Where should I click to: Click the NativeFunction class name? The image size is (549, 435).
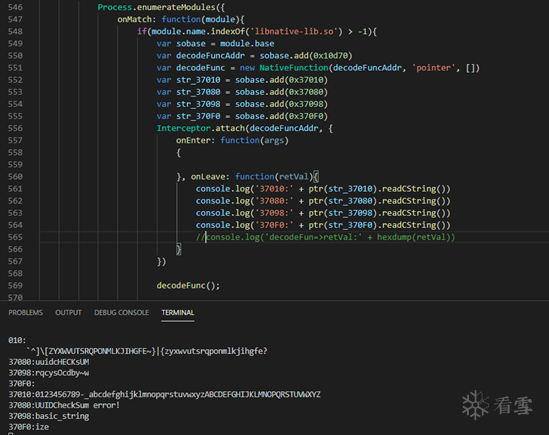tap(293, 68)
